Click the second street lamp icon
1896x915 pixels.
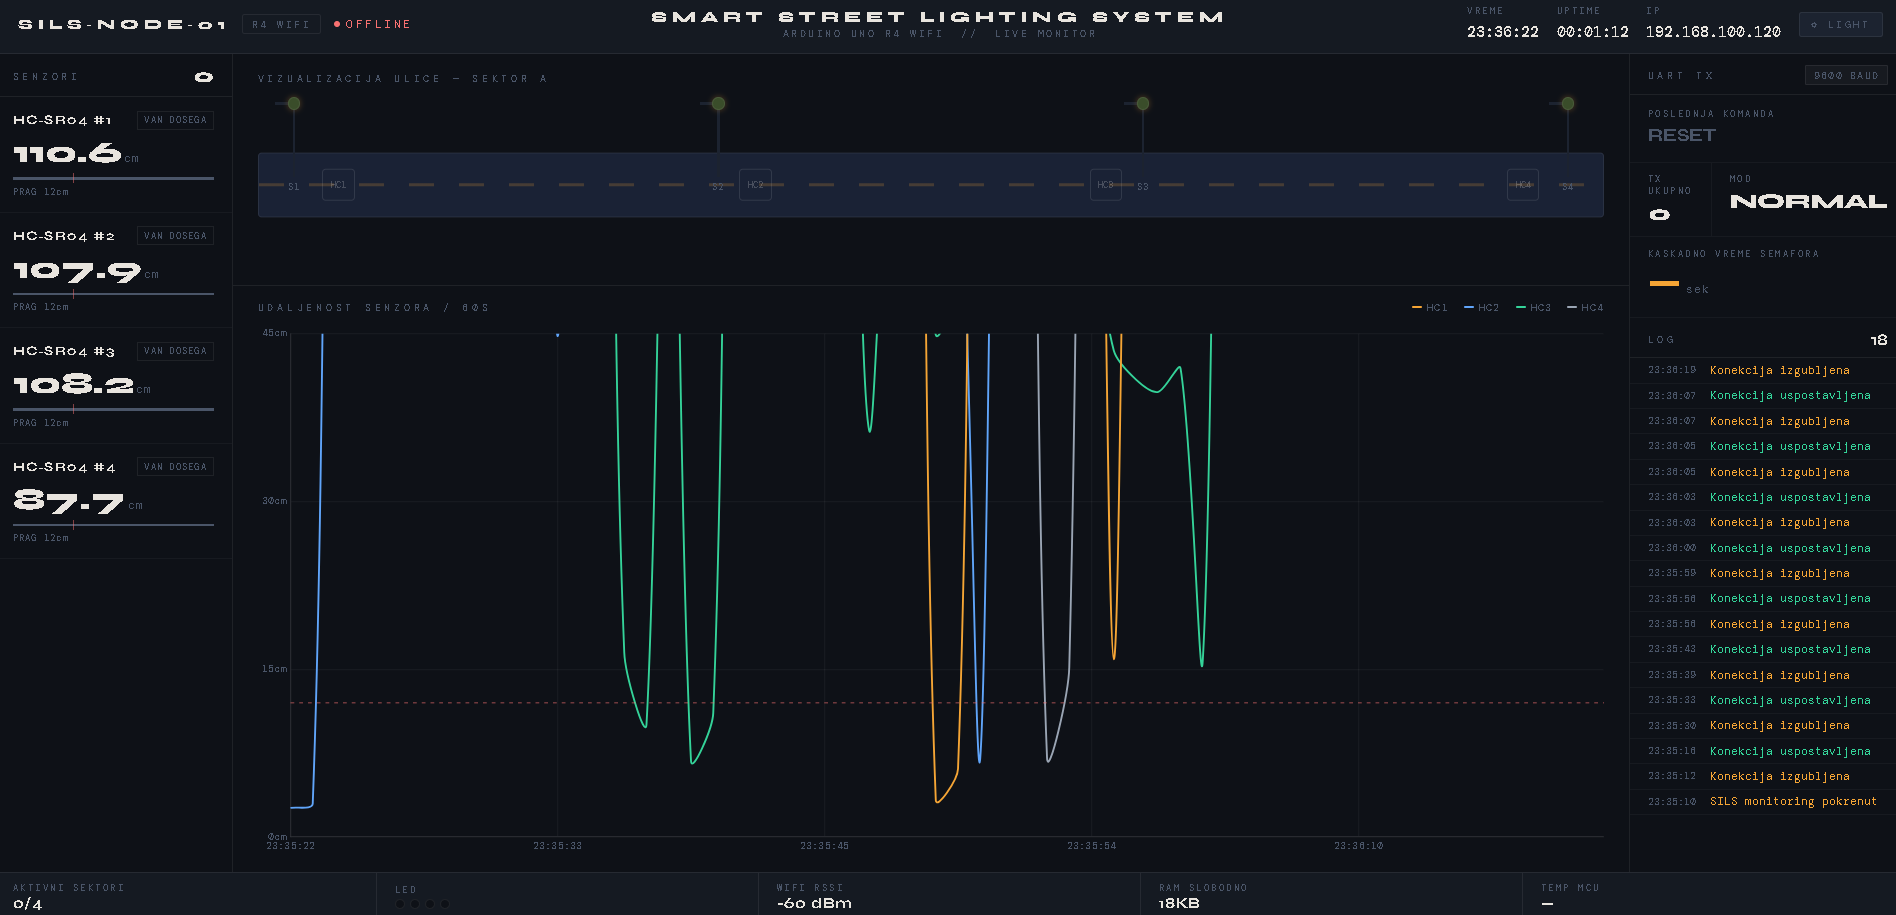tap(718, 104)
